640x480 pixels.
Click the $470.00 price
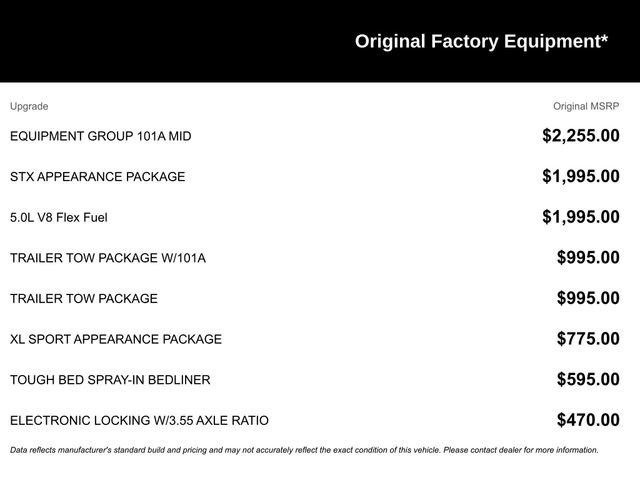[588, 420]
